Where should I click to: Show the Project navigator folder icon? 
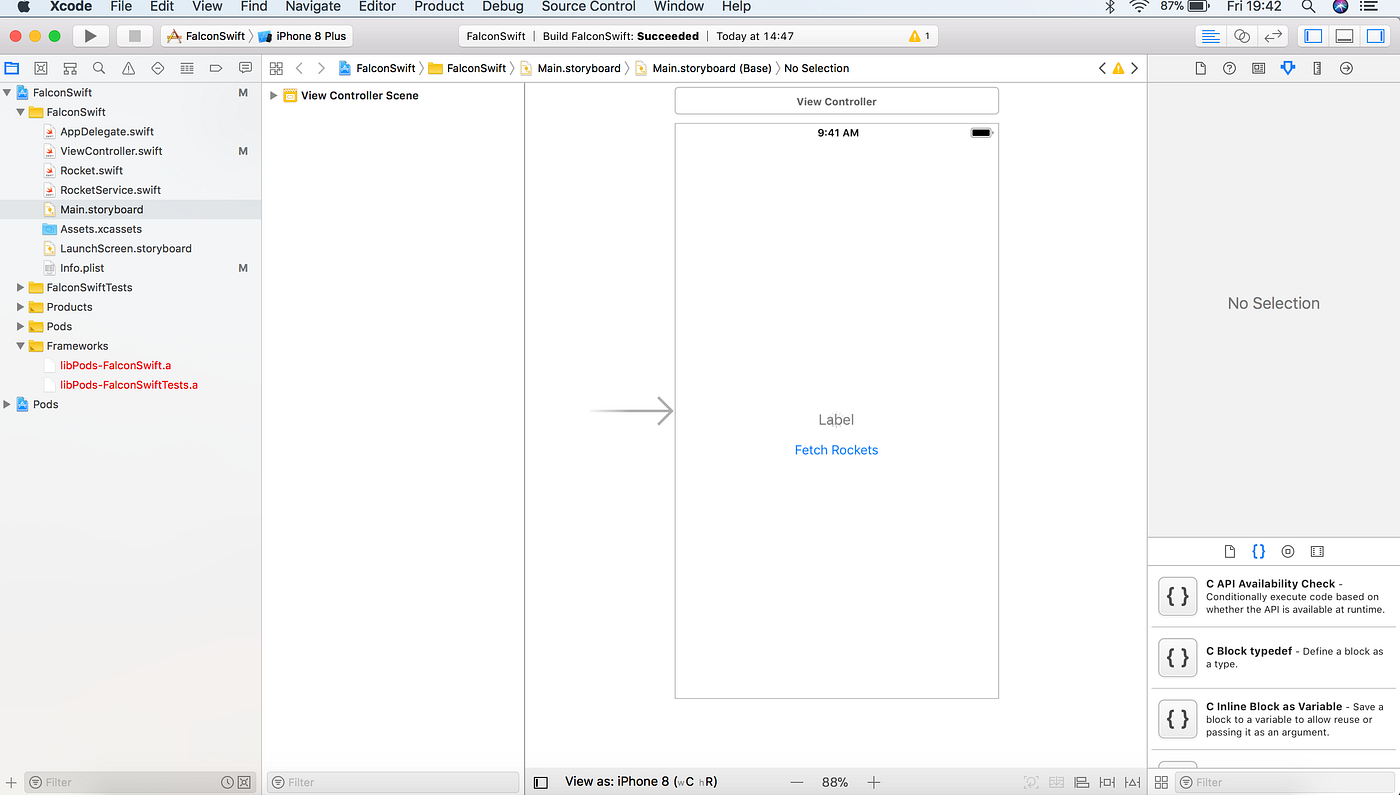pyautogui.click(x=12, y=69)
